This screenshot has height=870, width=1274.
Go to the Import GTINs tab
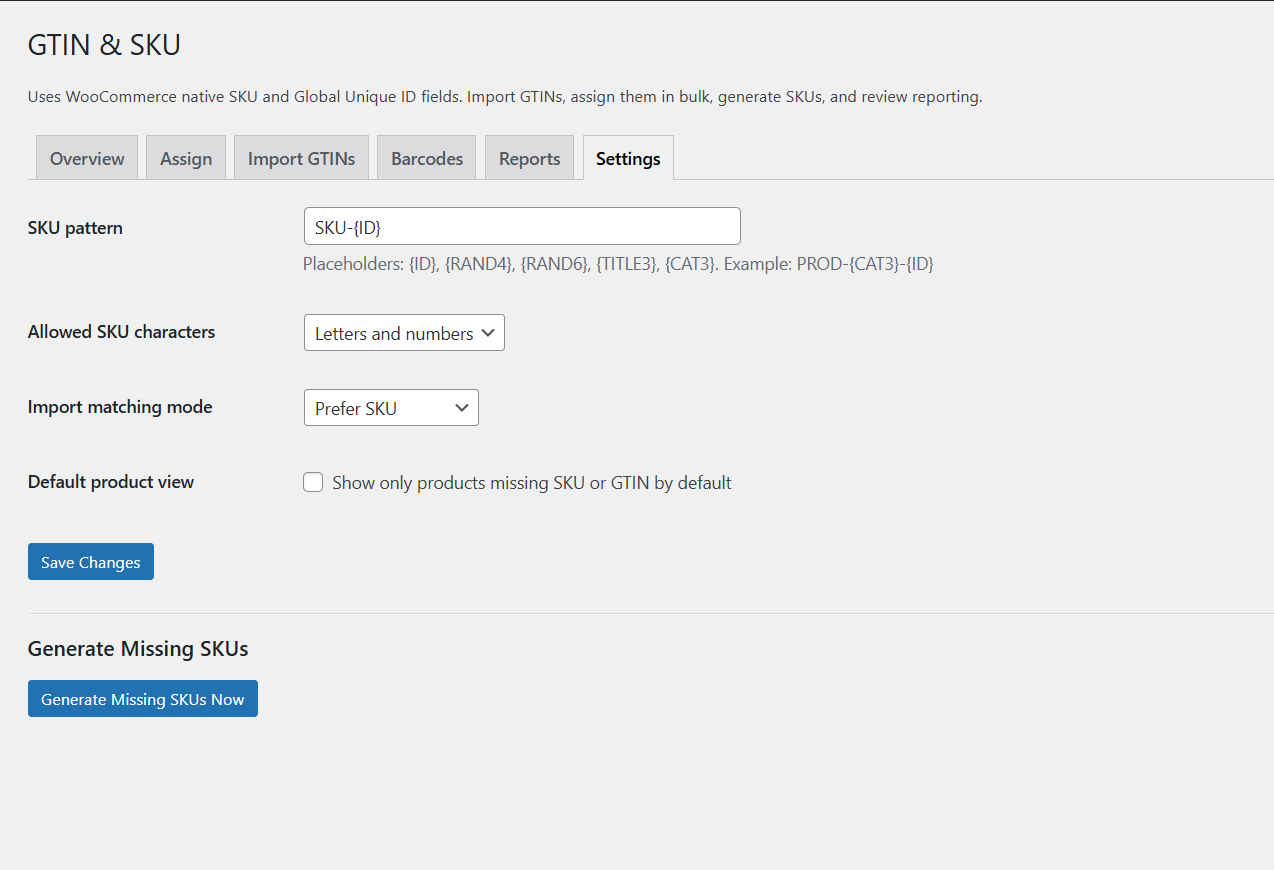(x=301, y=157)
